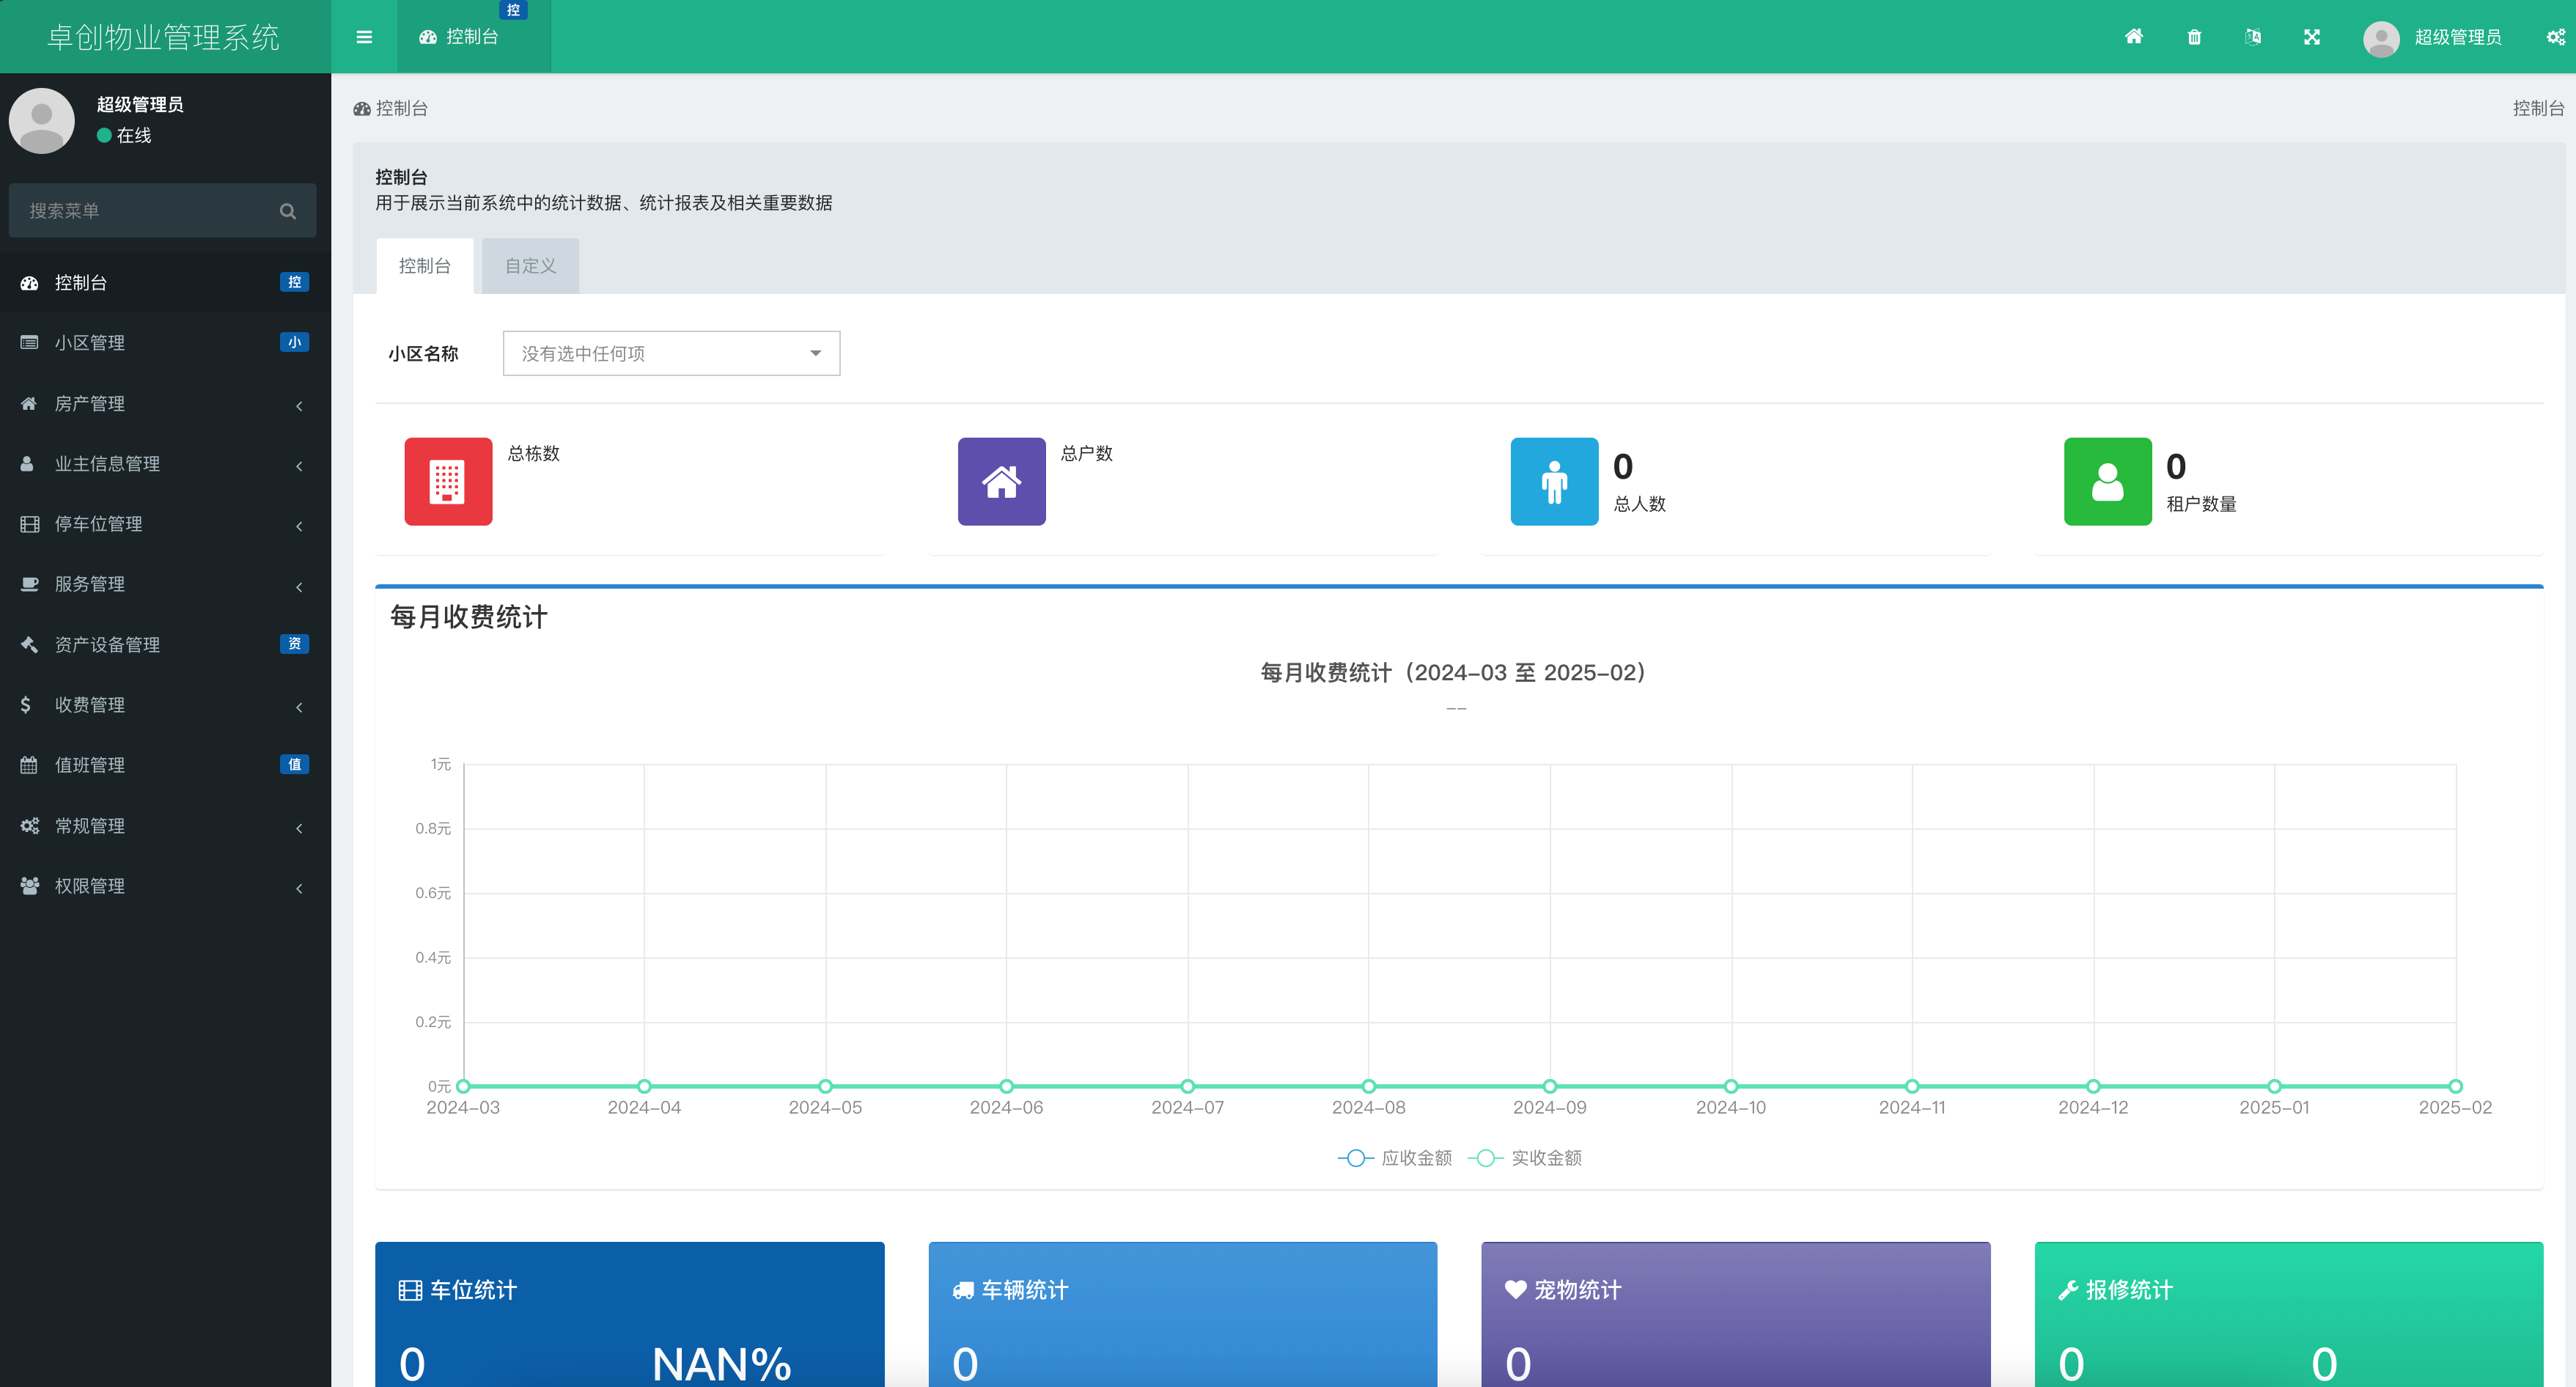The height and width of the screenshot is (1387, 2576).
Task: Expand the 收费管理 sidebar menu
Action: click(165, 705)
